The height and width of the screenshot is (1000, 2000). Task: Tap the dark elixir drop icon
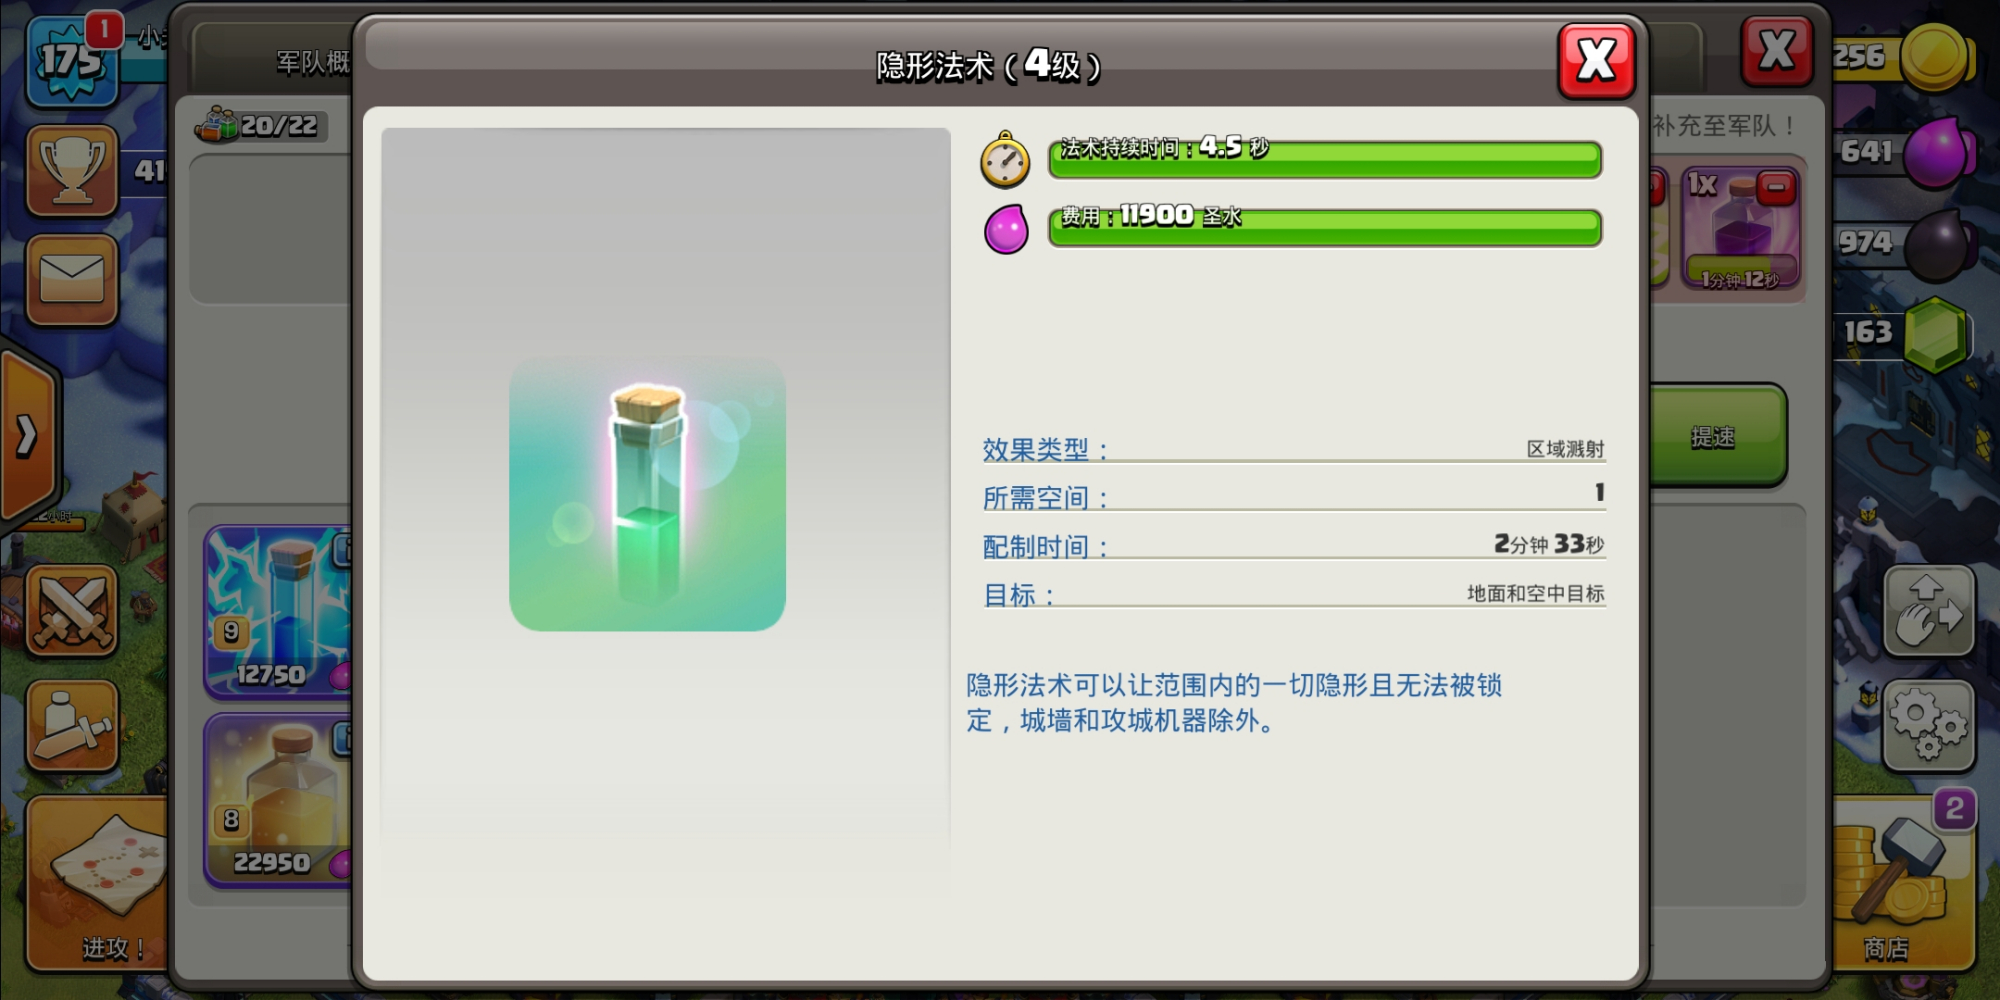click(1938, 244)
